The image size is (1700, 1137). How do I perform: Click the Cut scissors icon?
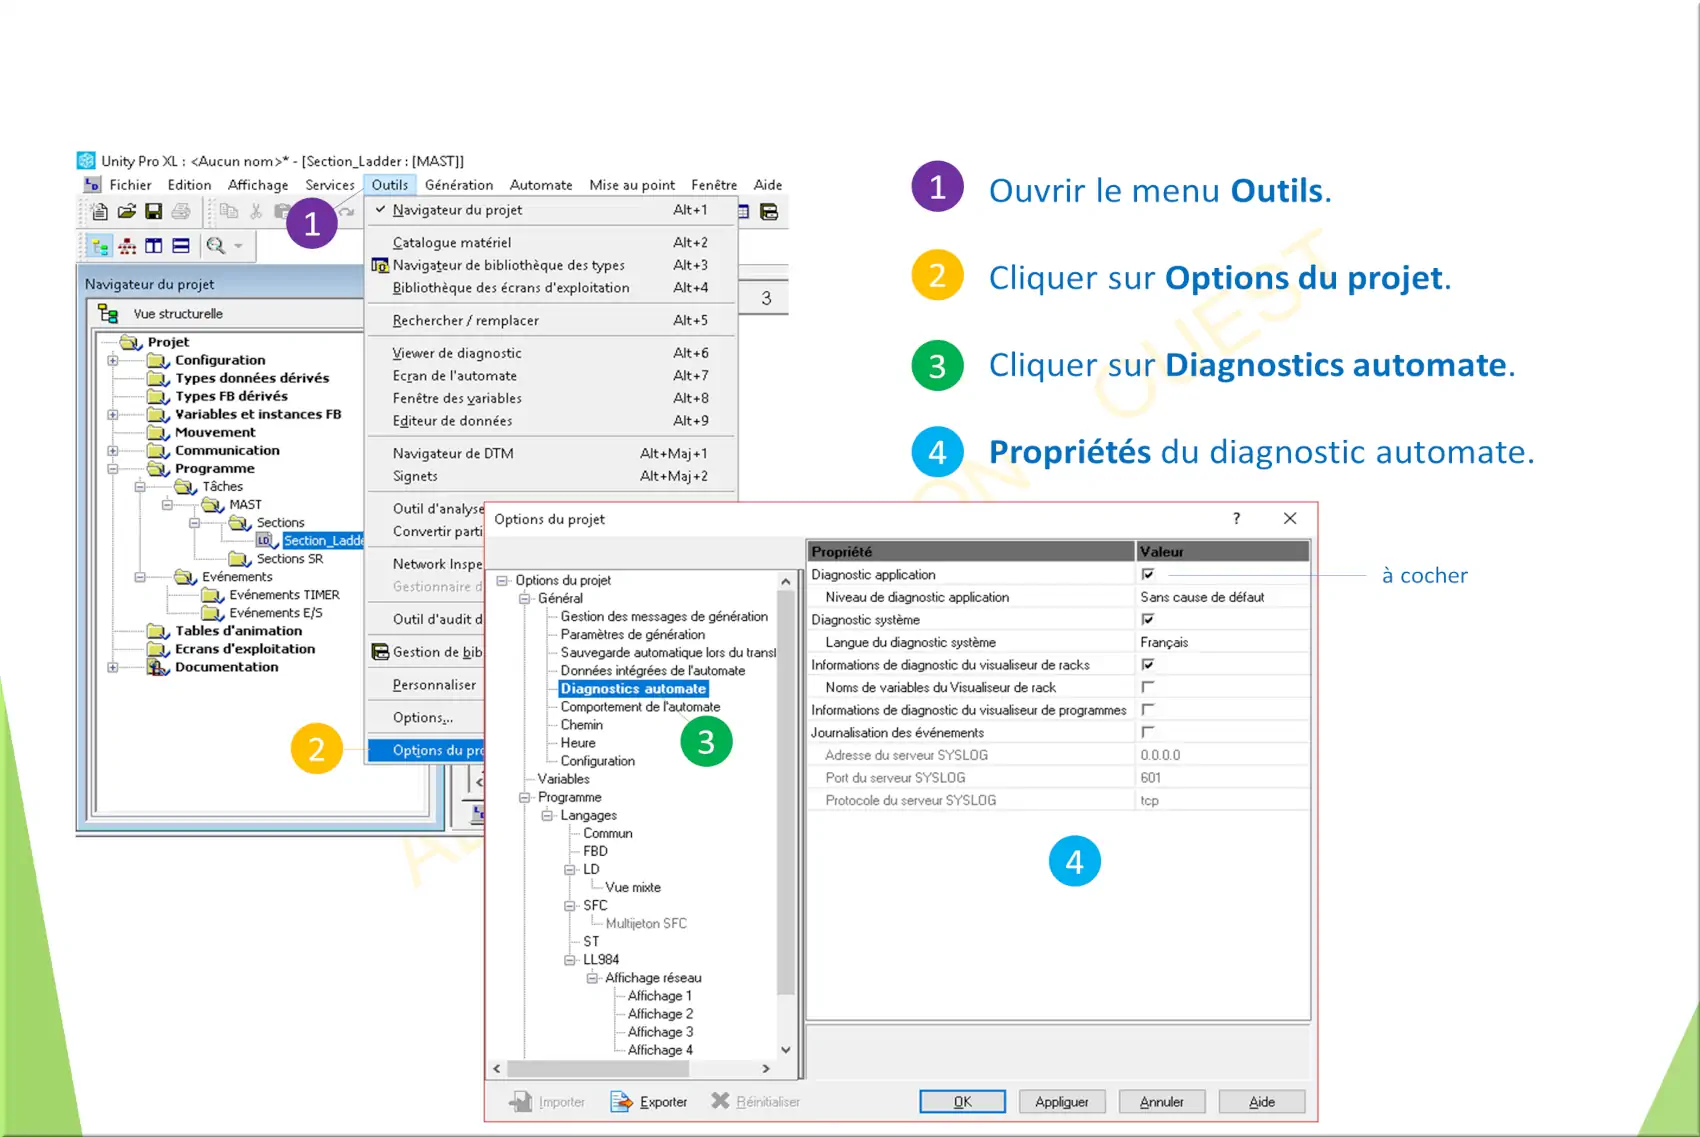pos(256,211)
